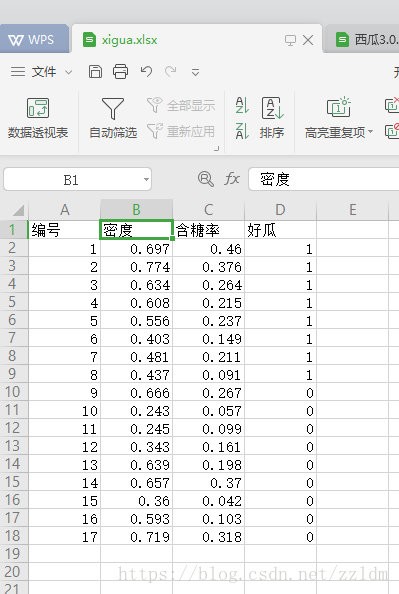
Task: Select row 19 header
Action: tap(13, 553)
